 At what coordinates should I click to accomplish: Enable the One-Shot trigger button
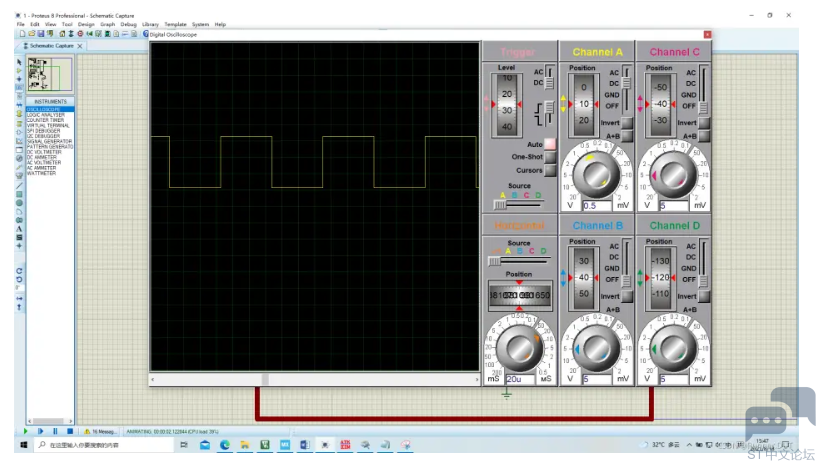(550, 157)
